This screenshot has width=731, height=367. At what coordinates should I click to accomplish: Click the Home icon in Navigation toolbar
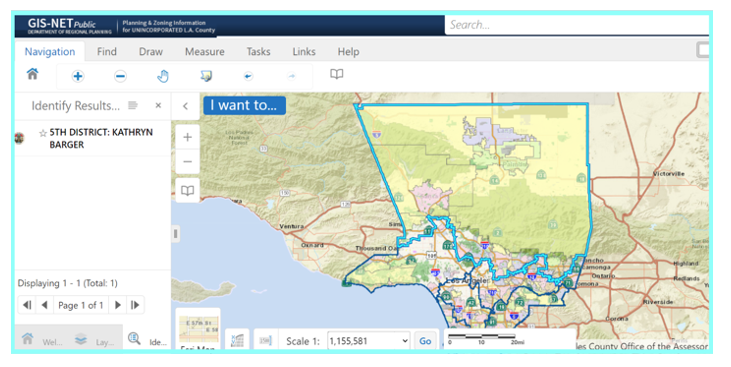[32, 74]
